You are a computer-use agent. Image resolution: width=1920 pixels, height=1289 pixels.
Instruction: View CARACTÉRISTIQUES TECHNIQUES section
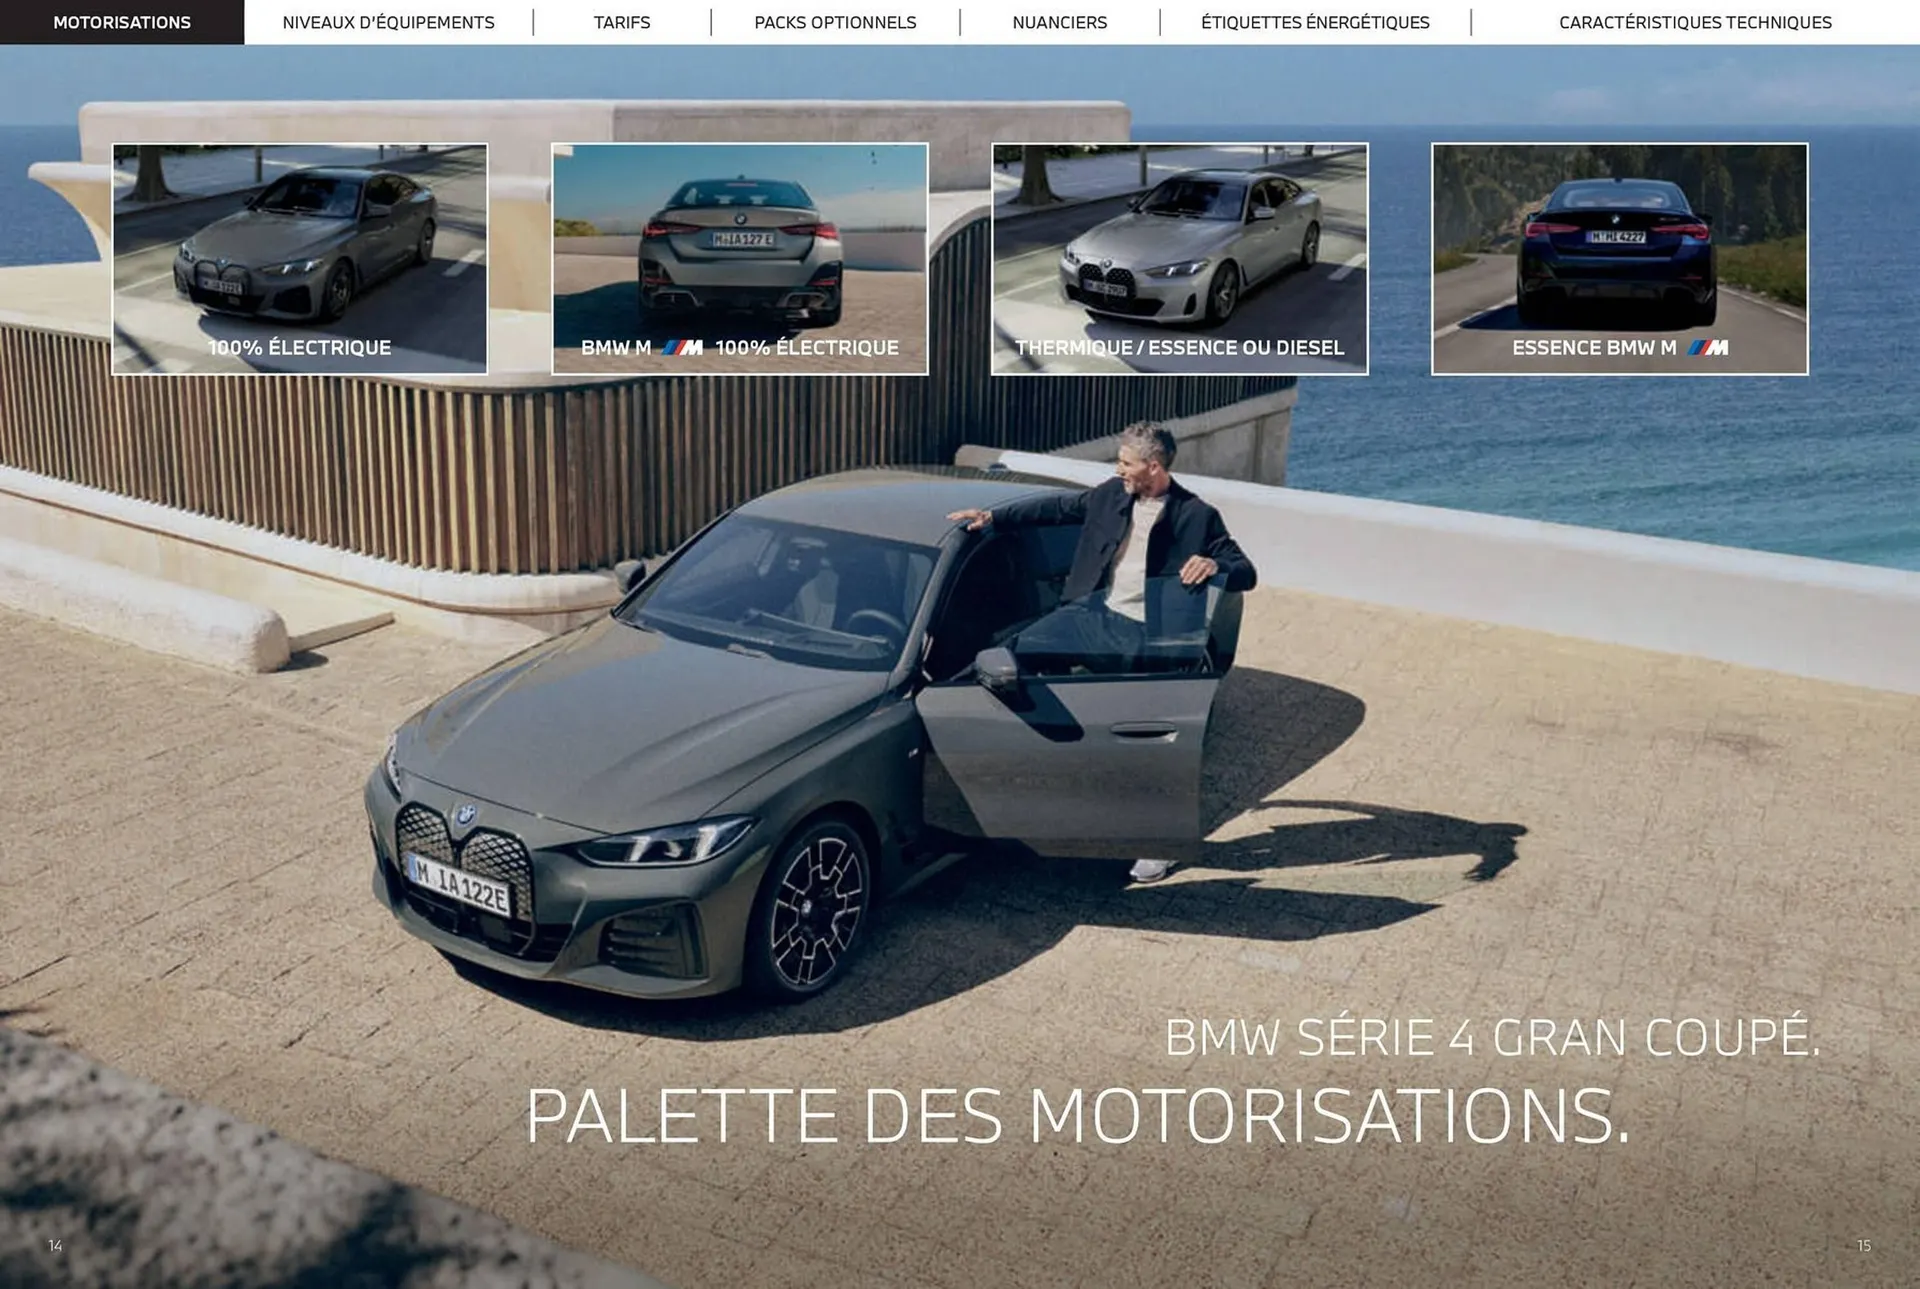(1693, 21)
